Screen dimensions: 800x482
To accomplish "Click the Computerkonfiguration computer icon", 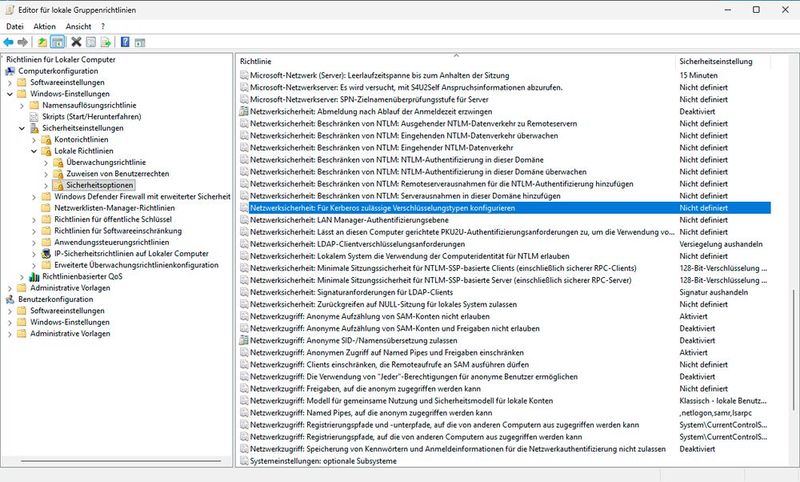I will pos(10,71).
